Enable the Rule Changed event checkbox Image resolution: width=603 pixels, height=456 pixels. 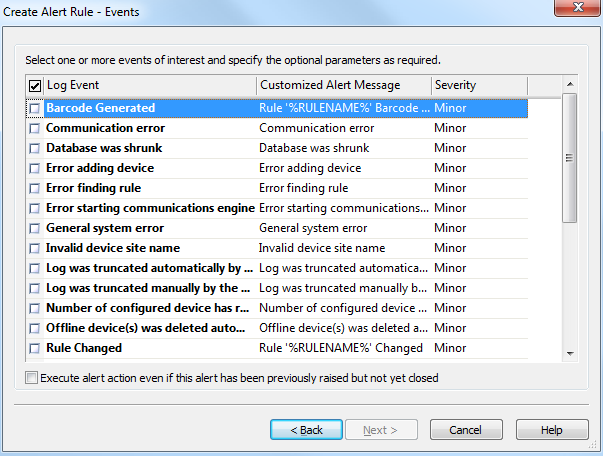coord(35,348)
